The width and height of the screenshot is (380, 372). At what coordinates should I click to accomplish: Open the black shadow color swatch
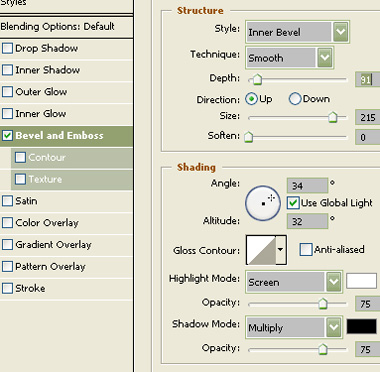[x=362, y=326]
